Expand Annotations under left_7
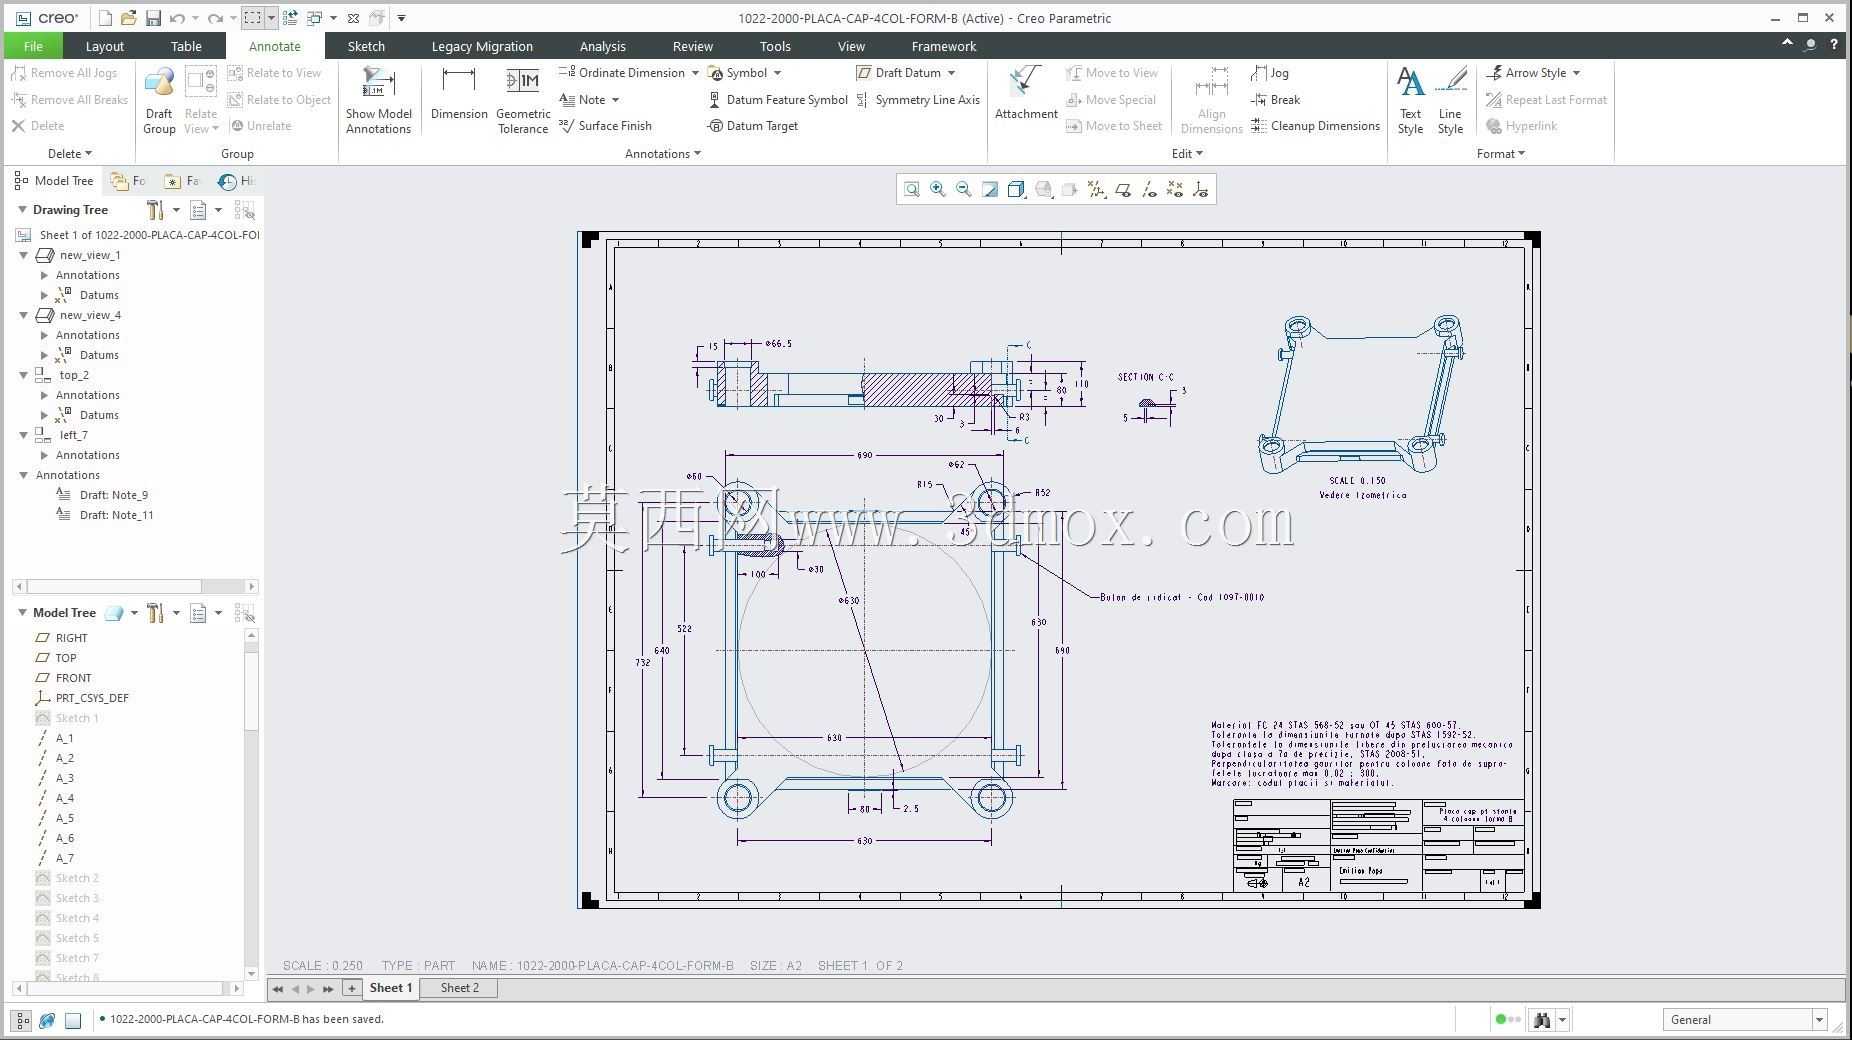Image resolution: width=1852 pixels, height=1040 pixels. [44, 455]
